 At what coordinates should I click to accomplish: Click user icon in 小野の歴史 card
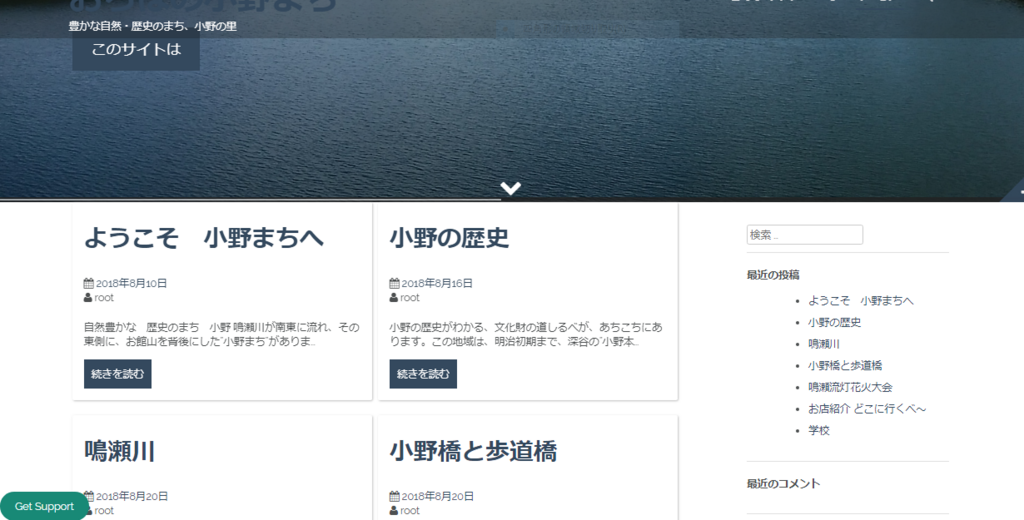point(394,298)
